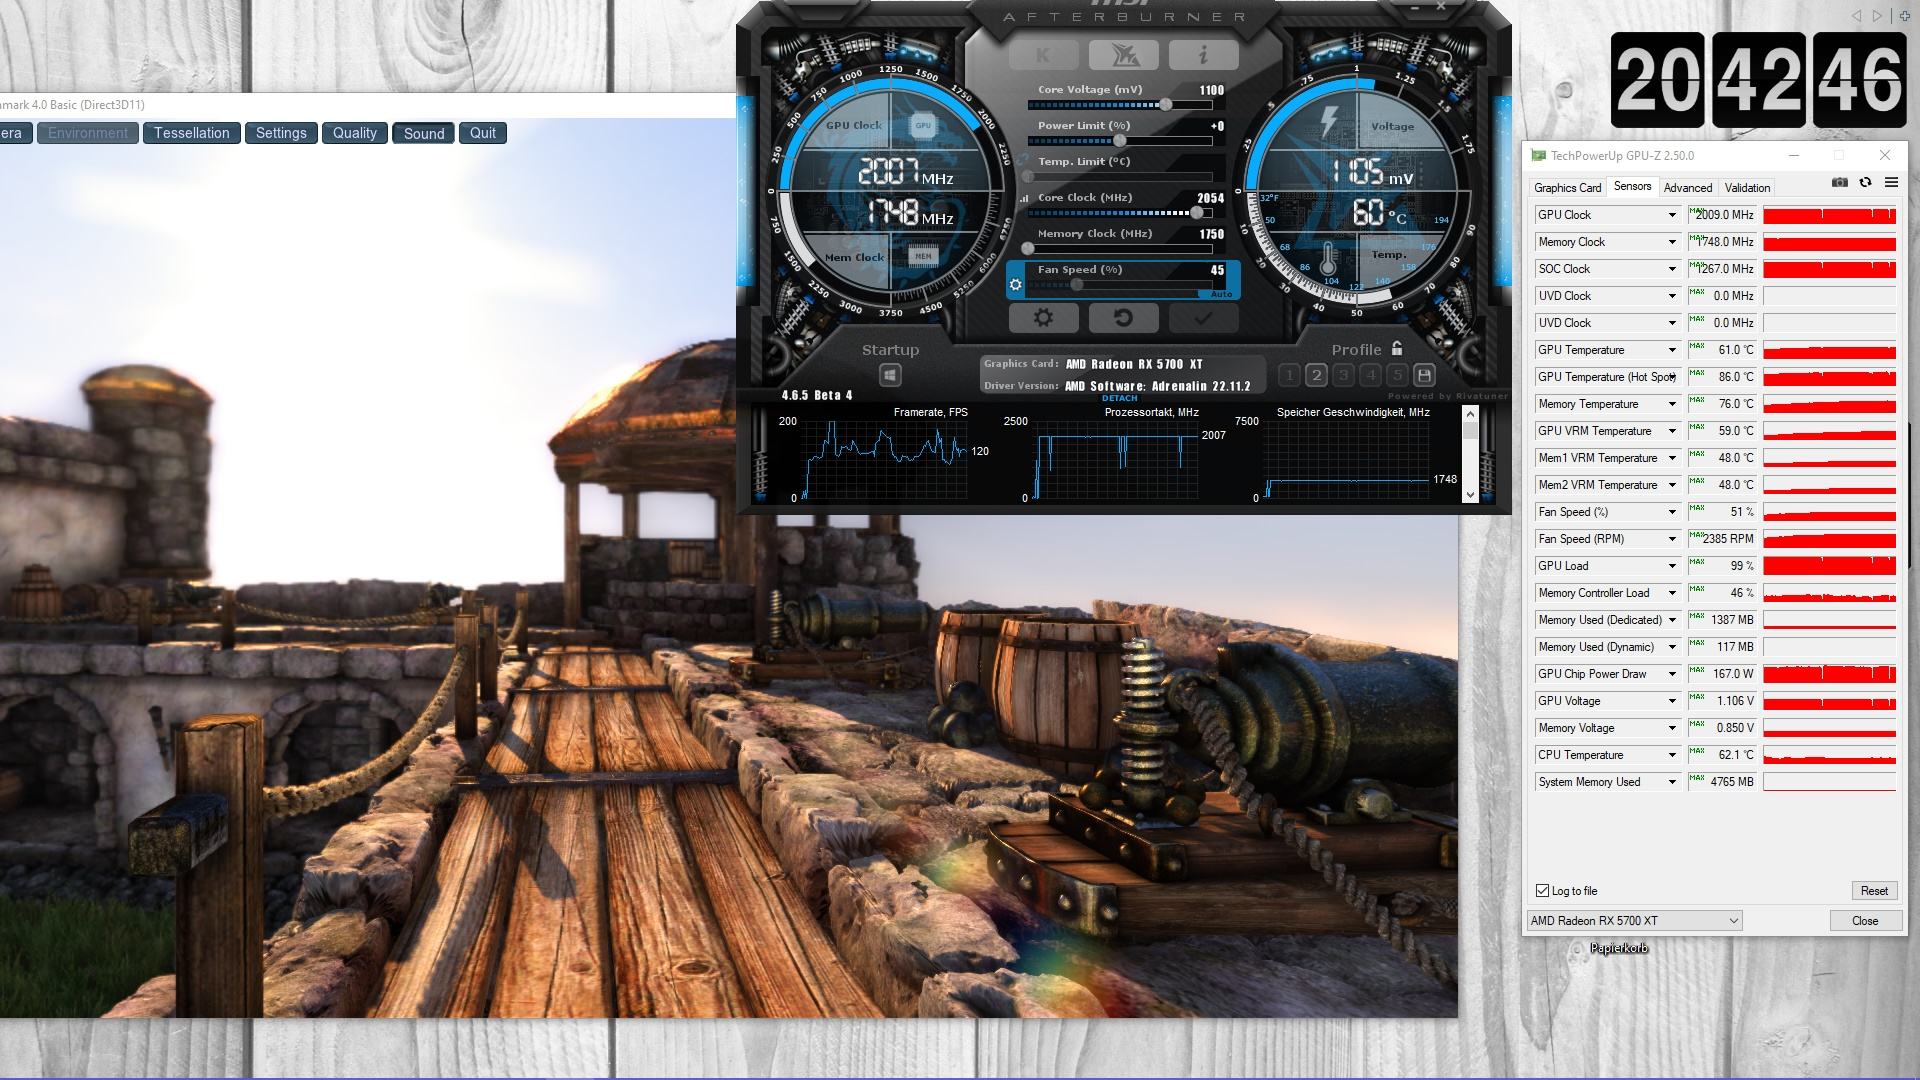Click the fan speed settings gear icon
The image size is (1920, 1080).
1016,285
